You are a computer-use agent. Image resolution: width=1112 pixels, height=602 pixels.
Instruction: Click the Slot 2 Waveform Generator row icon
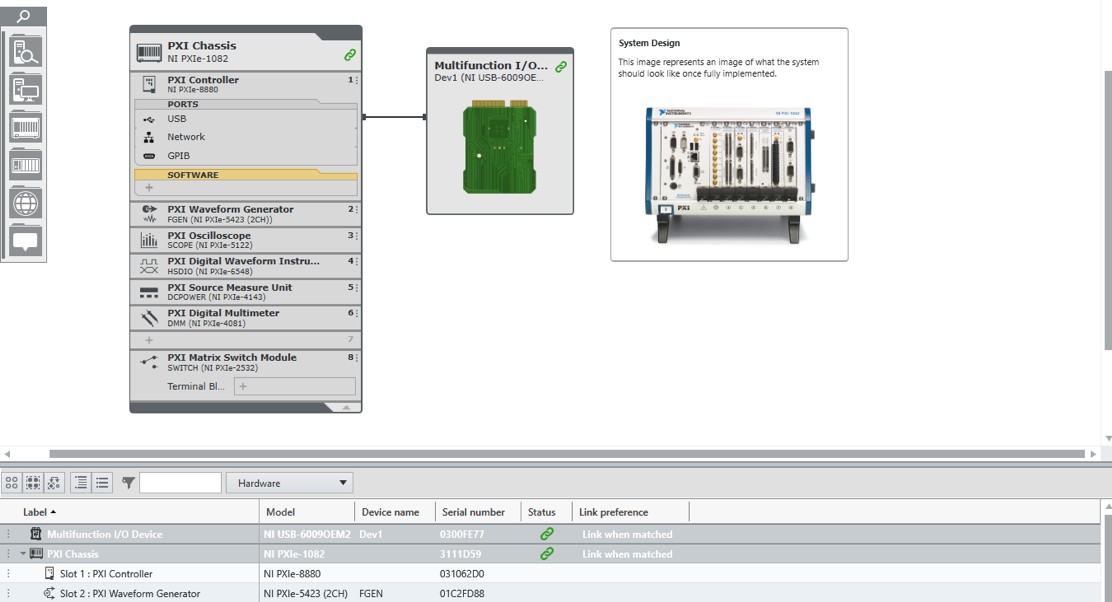click(49, 593)
